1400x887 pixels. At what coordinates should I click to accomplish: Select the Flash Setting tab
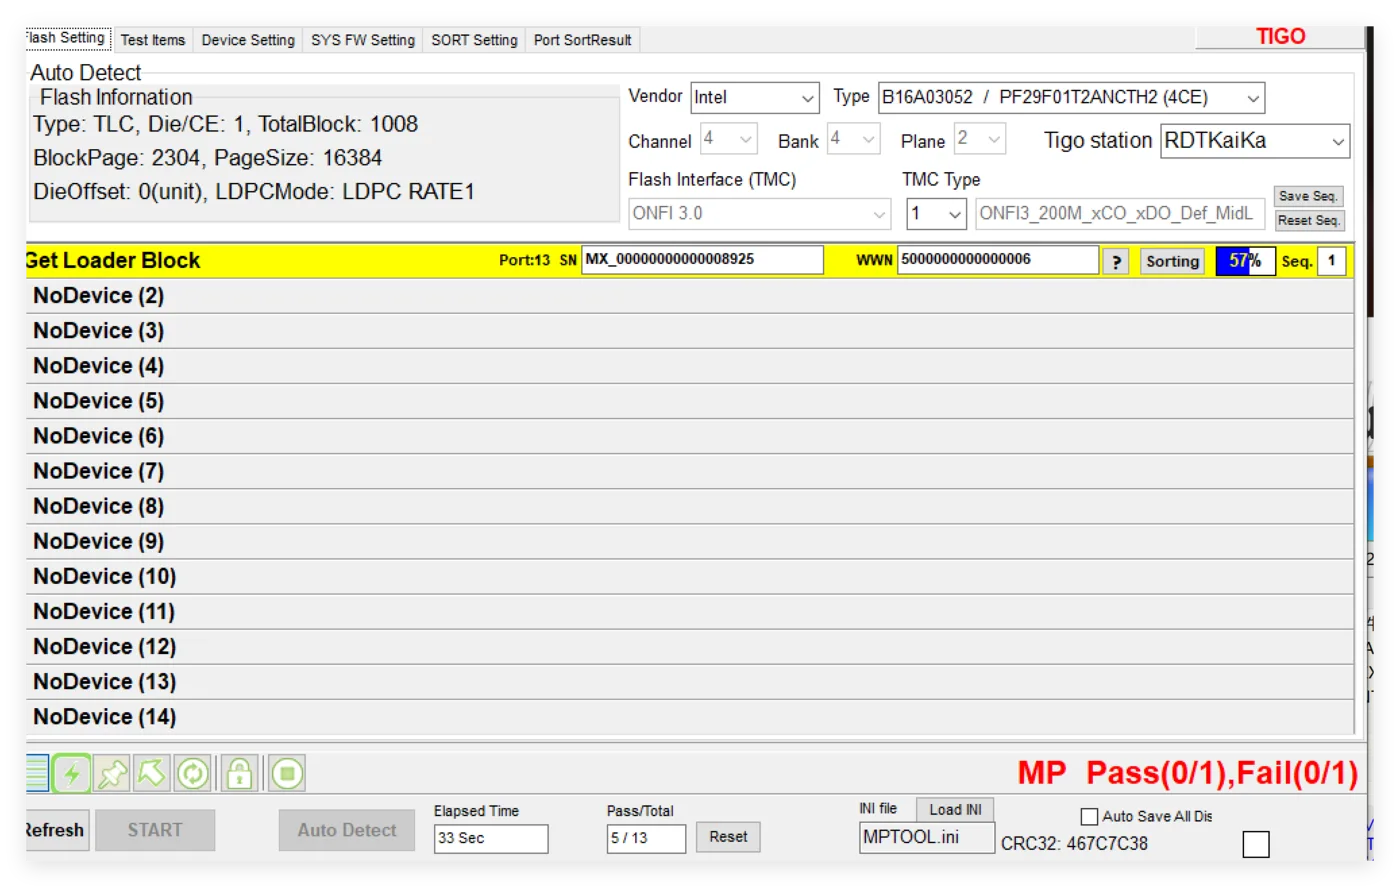[68, 38]
